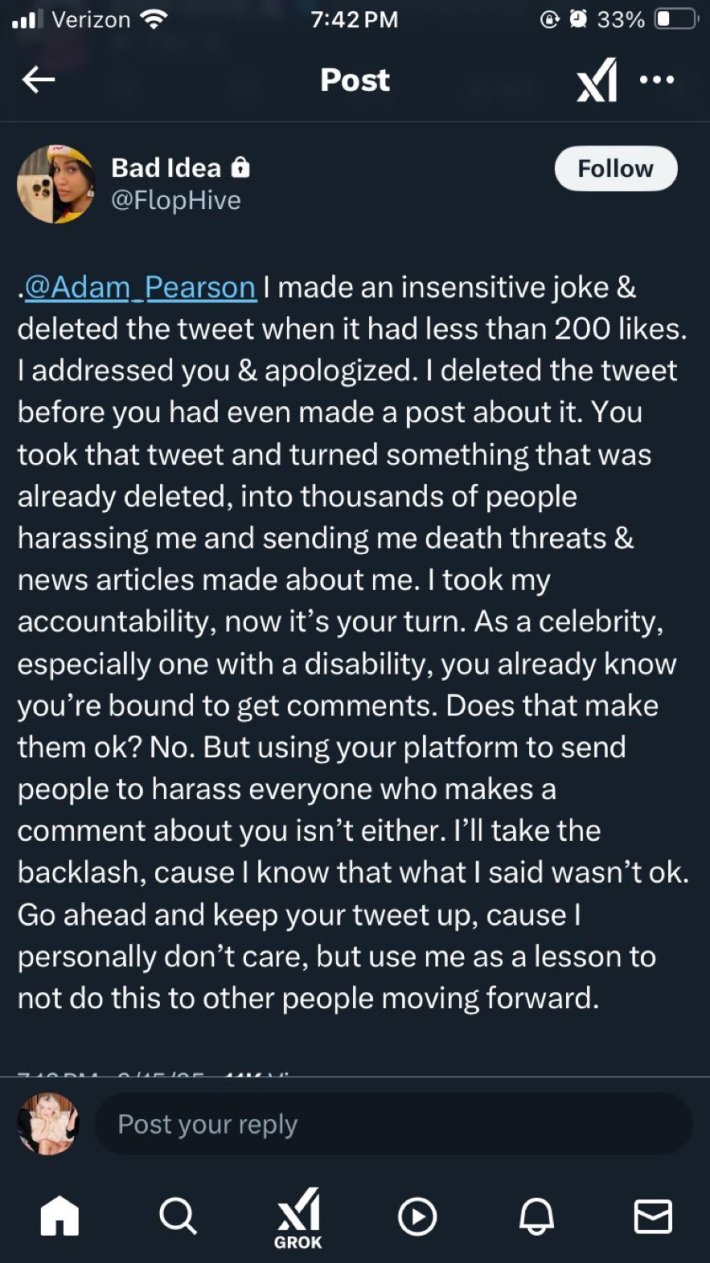Open the Home feed icon
Image resolution: width=710 pixels, height=1263 pixels.
point(59,1217)
